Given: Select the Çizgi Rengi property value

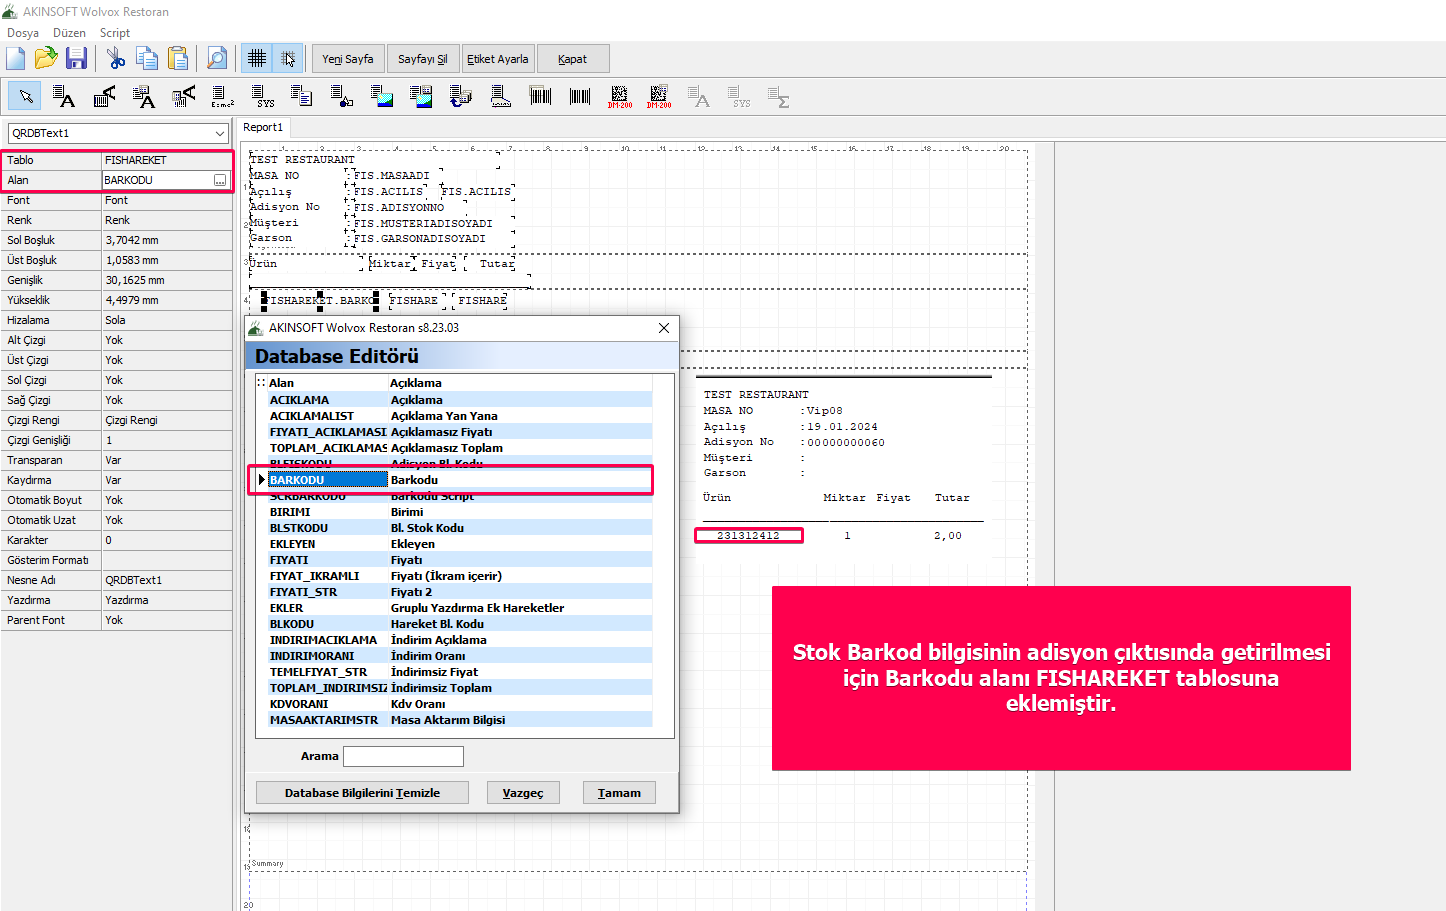Looking at the screenshot, I should 166,420.
